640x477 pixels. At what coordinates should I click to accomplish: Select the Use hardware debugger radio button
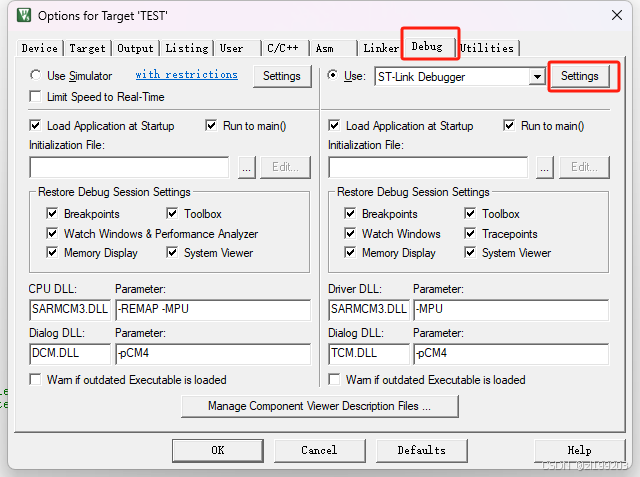(x=333, y=75)
